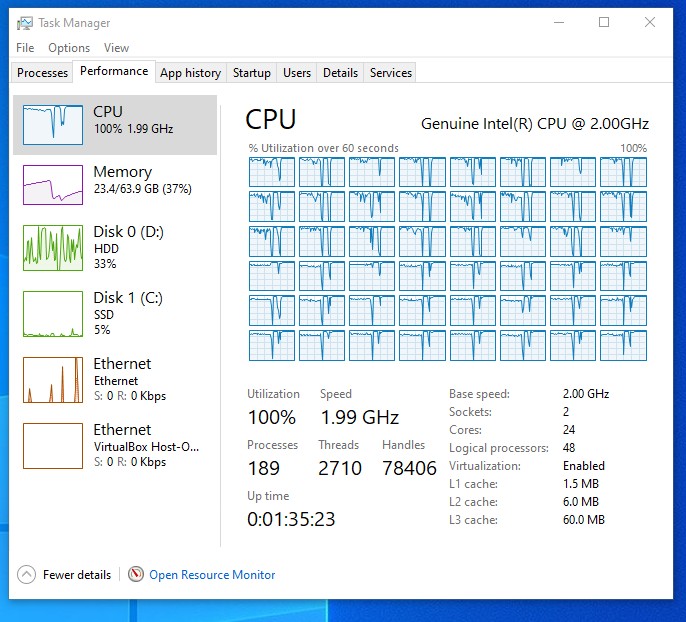Open the Startup tab
686x622 pixels.
(x=252, y=73)
